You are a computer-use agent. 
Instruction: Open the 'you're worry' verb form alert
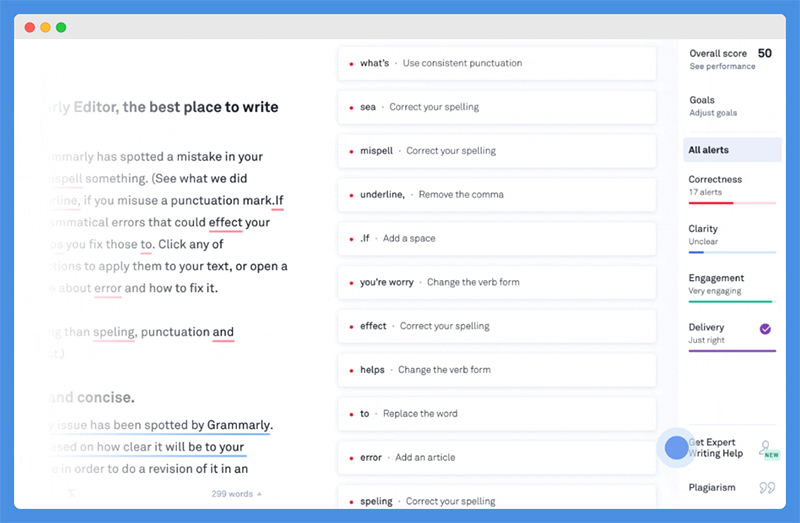tap(496, 282)
